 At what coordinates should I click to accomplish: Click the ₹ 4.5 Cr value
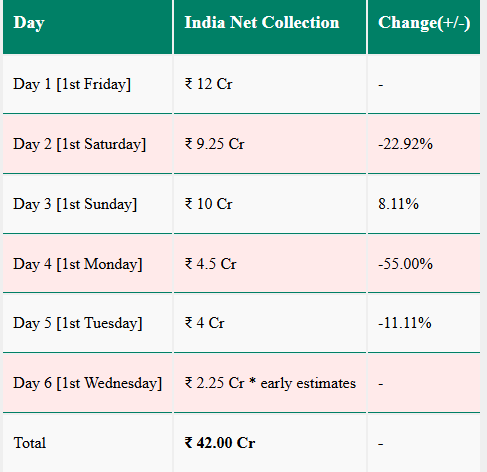[x=211, y=264]
